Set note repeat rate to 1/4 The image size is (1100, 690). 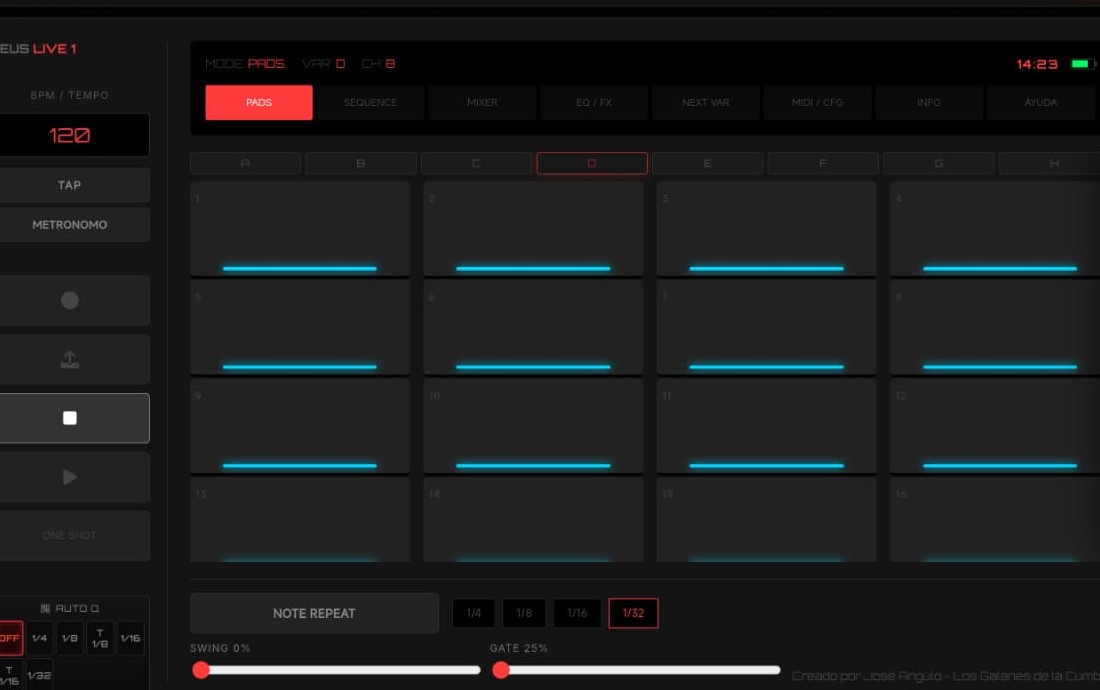(474, 613)
